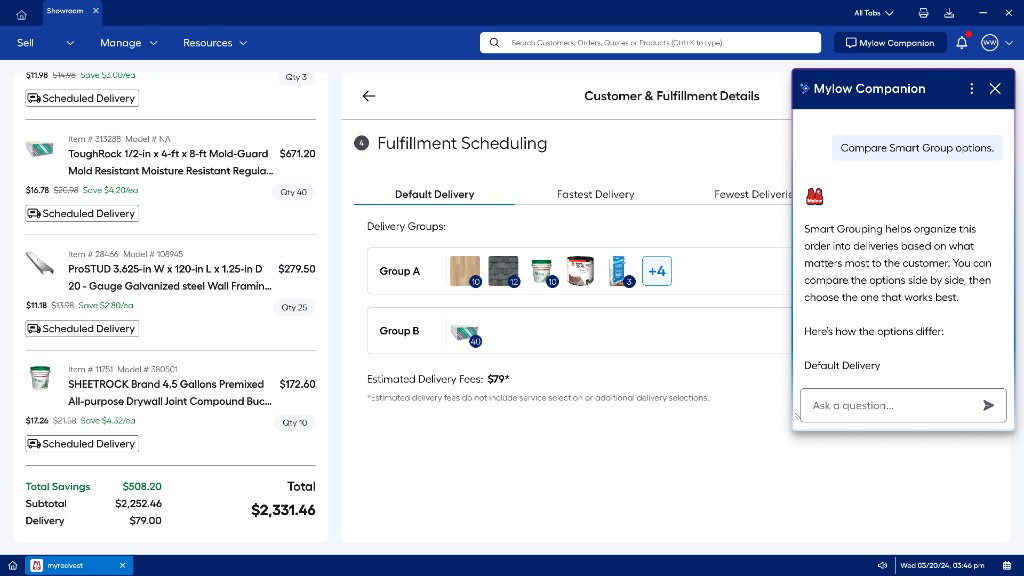Switch to the Fastest Delivery tab
The image size is (1024, 576).
[596, 194]
